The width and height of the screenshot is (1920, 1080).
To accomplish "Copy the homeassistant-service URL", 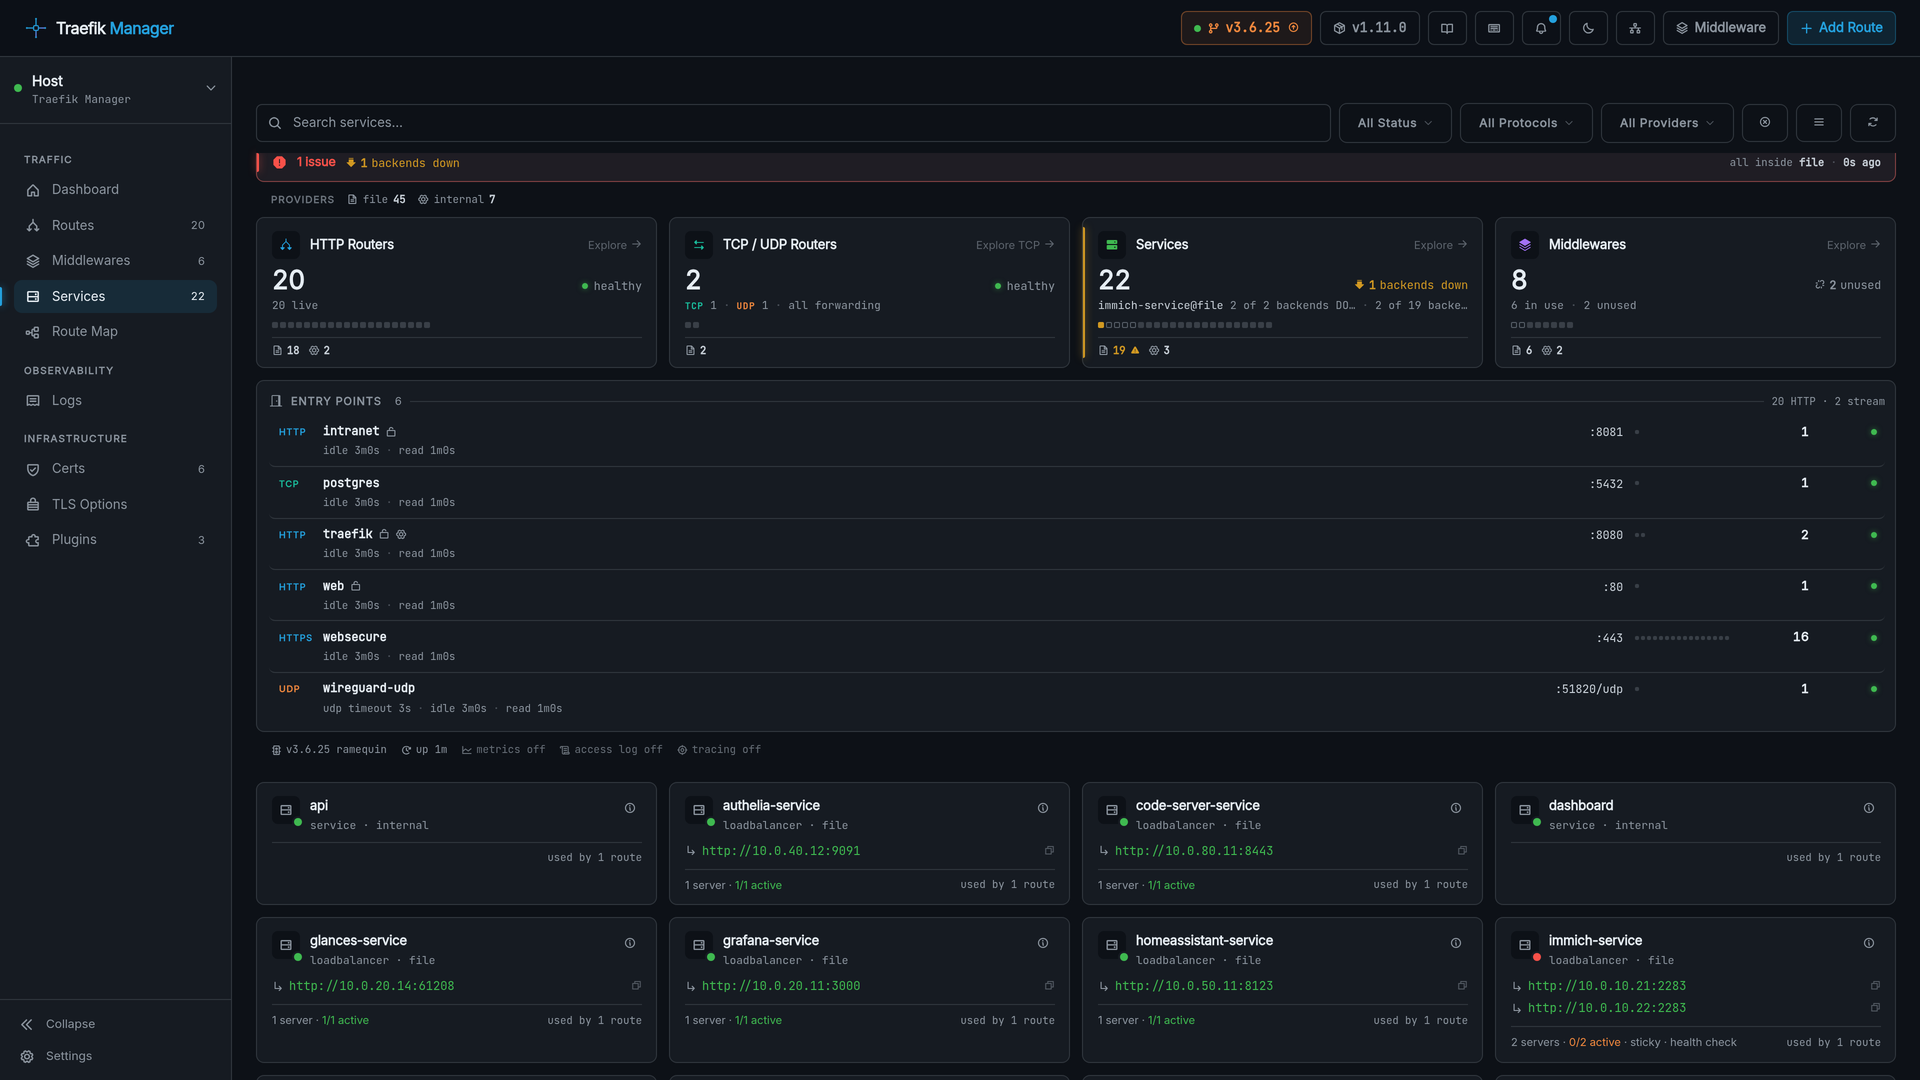I will pos(1462,986).
